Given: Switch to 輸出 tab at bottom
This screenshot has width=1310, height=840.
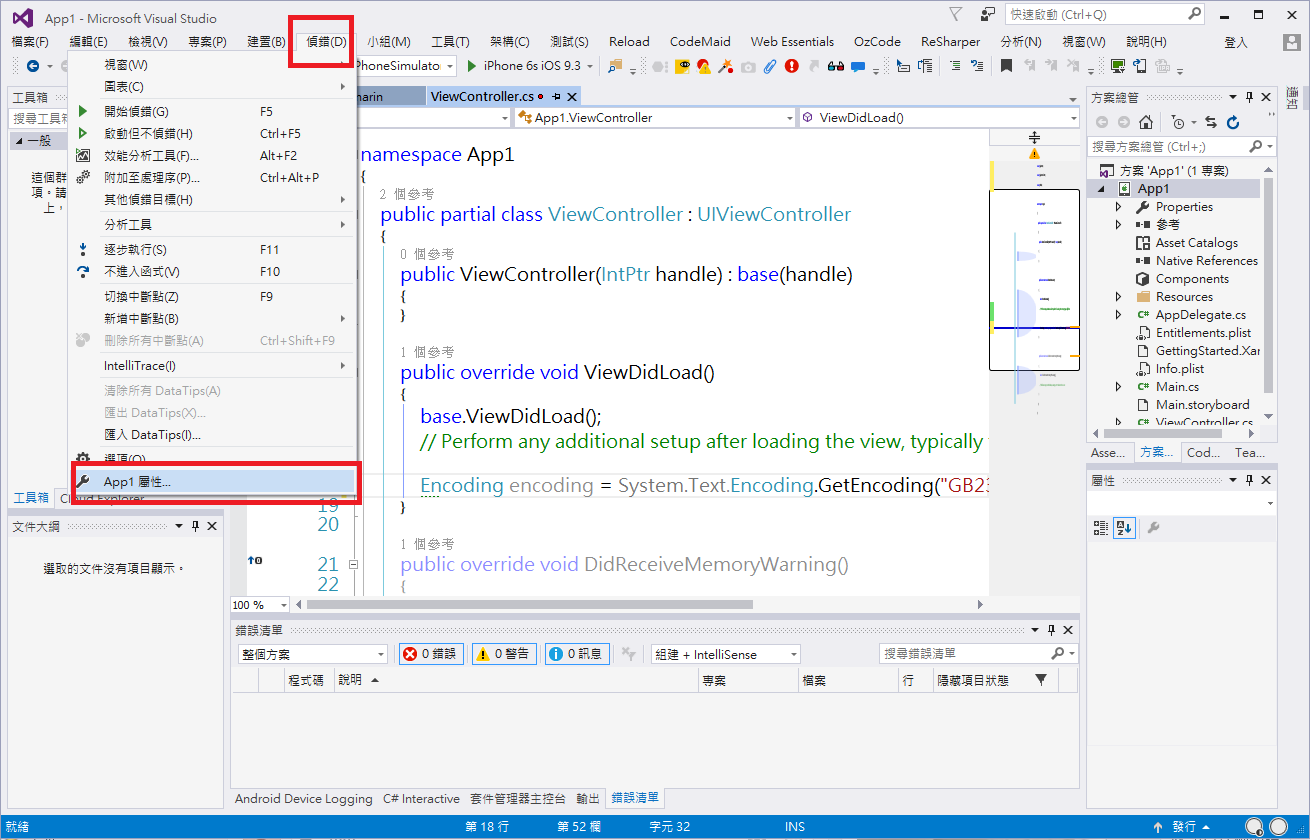Looking at the screenshot, I should pos(588,799).
